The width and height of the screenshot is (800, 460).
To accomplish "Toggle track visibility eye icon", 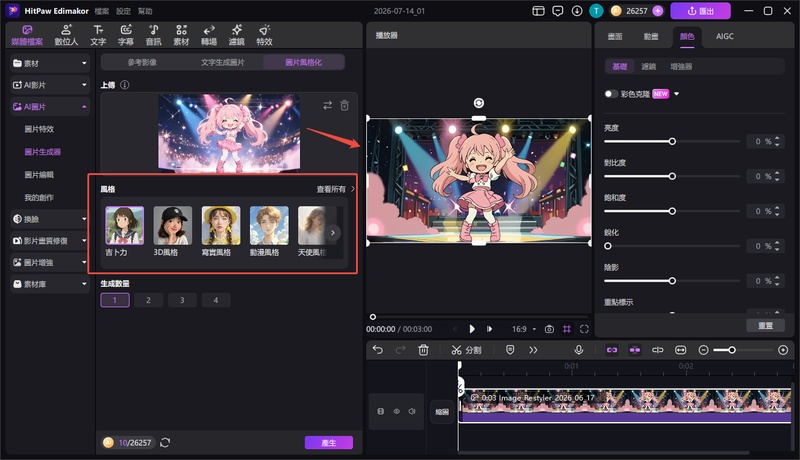I will point(396,411).
